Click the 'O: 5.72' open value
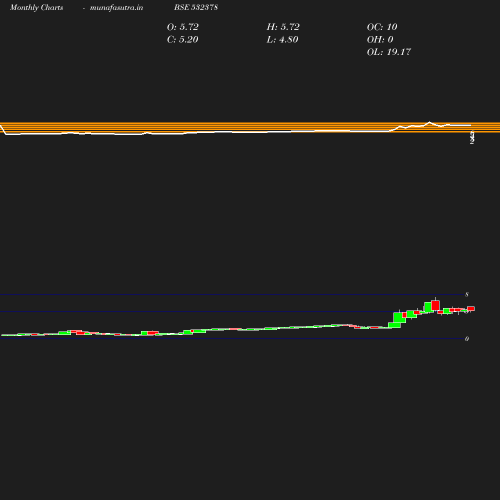The image size is (500, 500). 183,27
